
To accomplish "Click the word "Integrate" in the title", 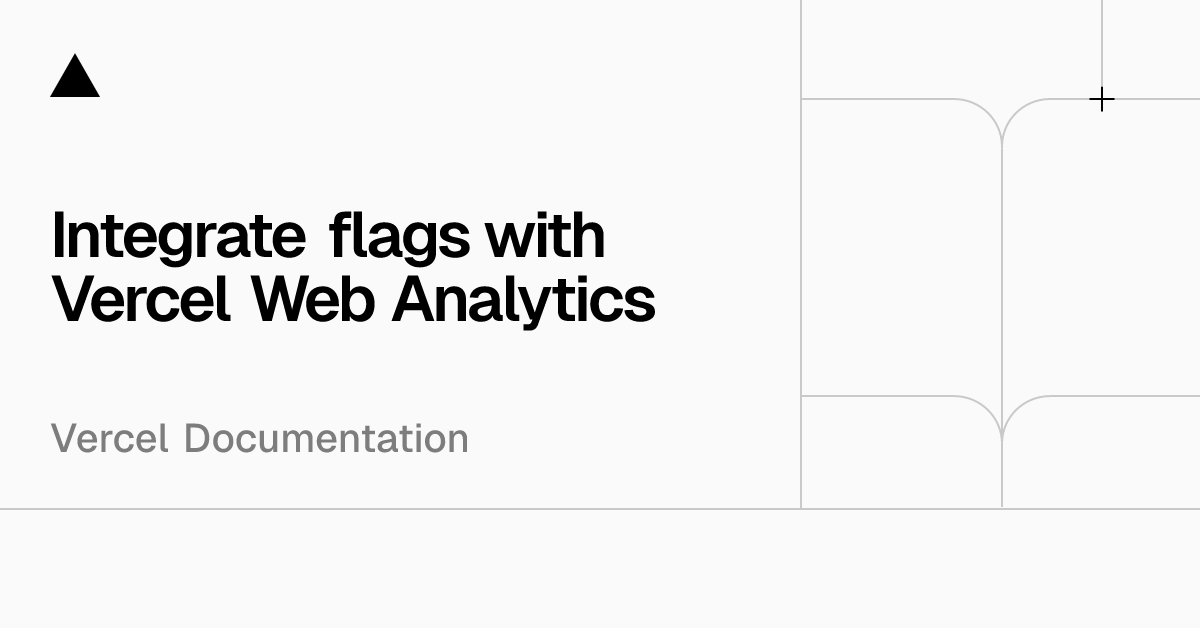I will 178,237.
